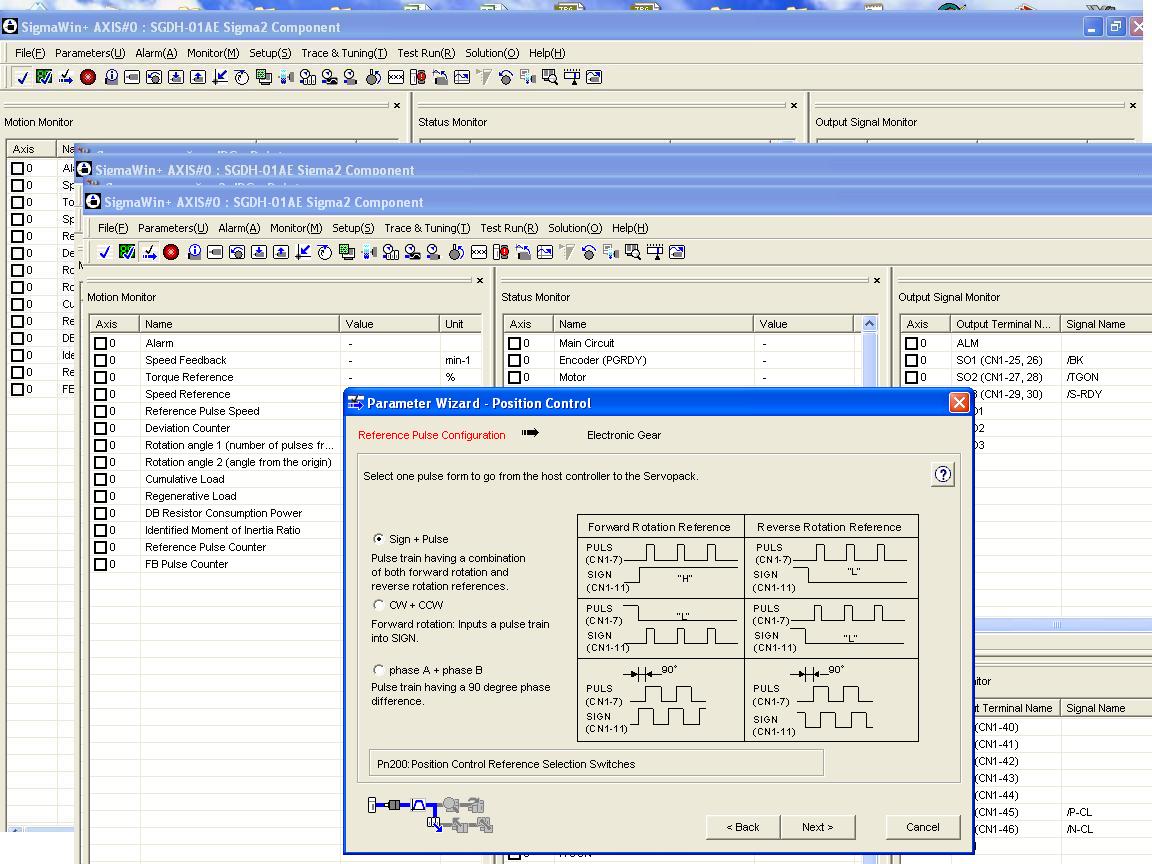The width and height of the screenshot is (1152, 864).
Task: Close the Parameter Wizard dialog with the red X
Action: tap(959, 403)
